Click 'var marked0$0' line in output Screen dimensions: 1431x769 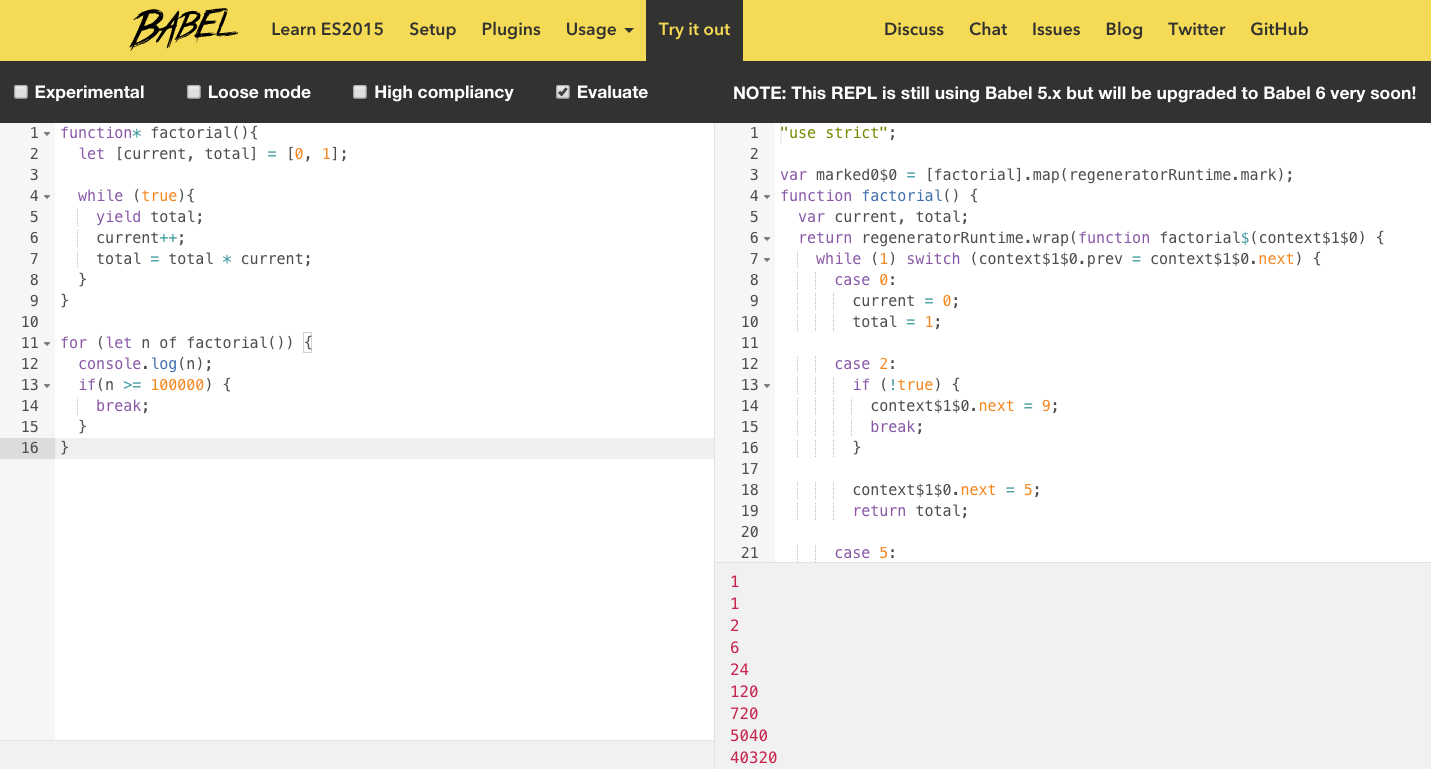tap(1037, 175)
